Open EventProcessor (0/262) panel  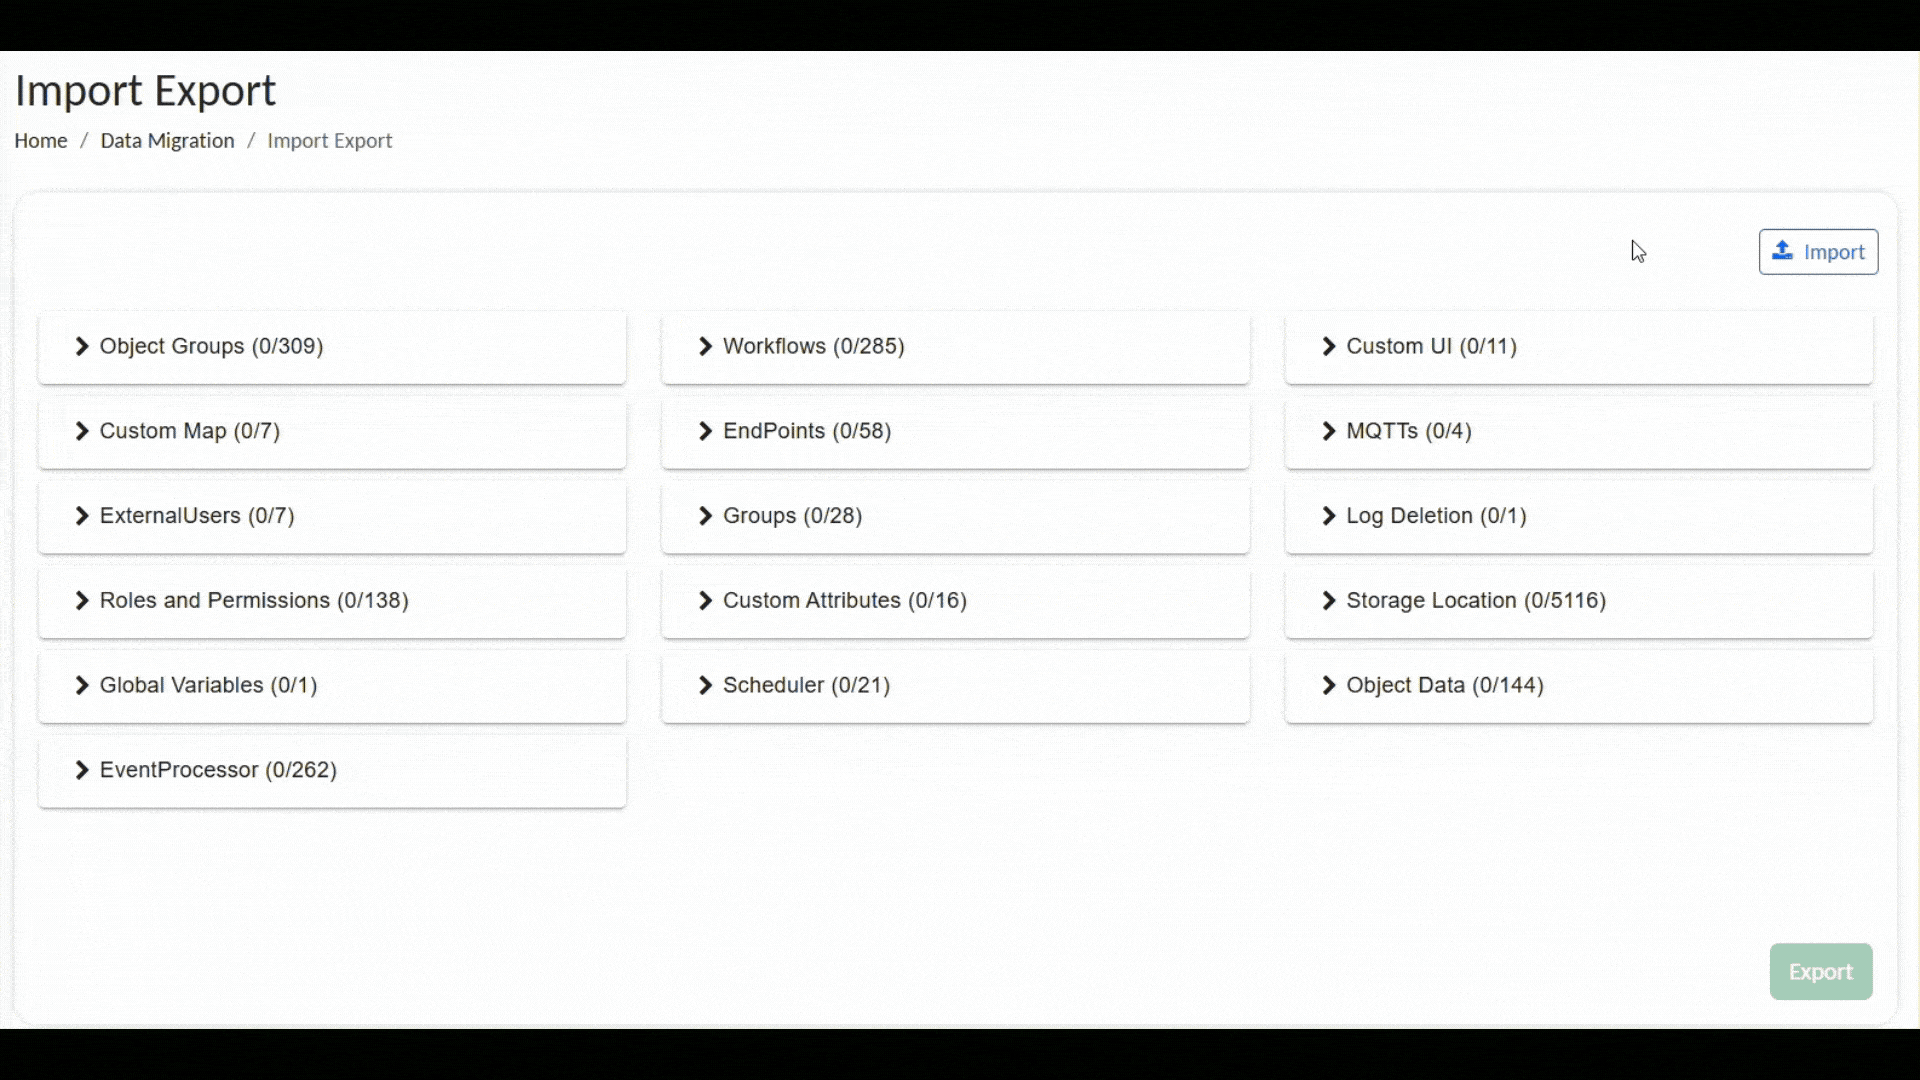point(218,771)
